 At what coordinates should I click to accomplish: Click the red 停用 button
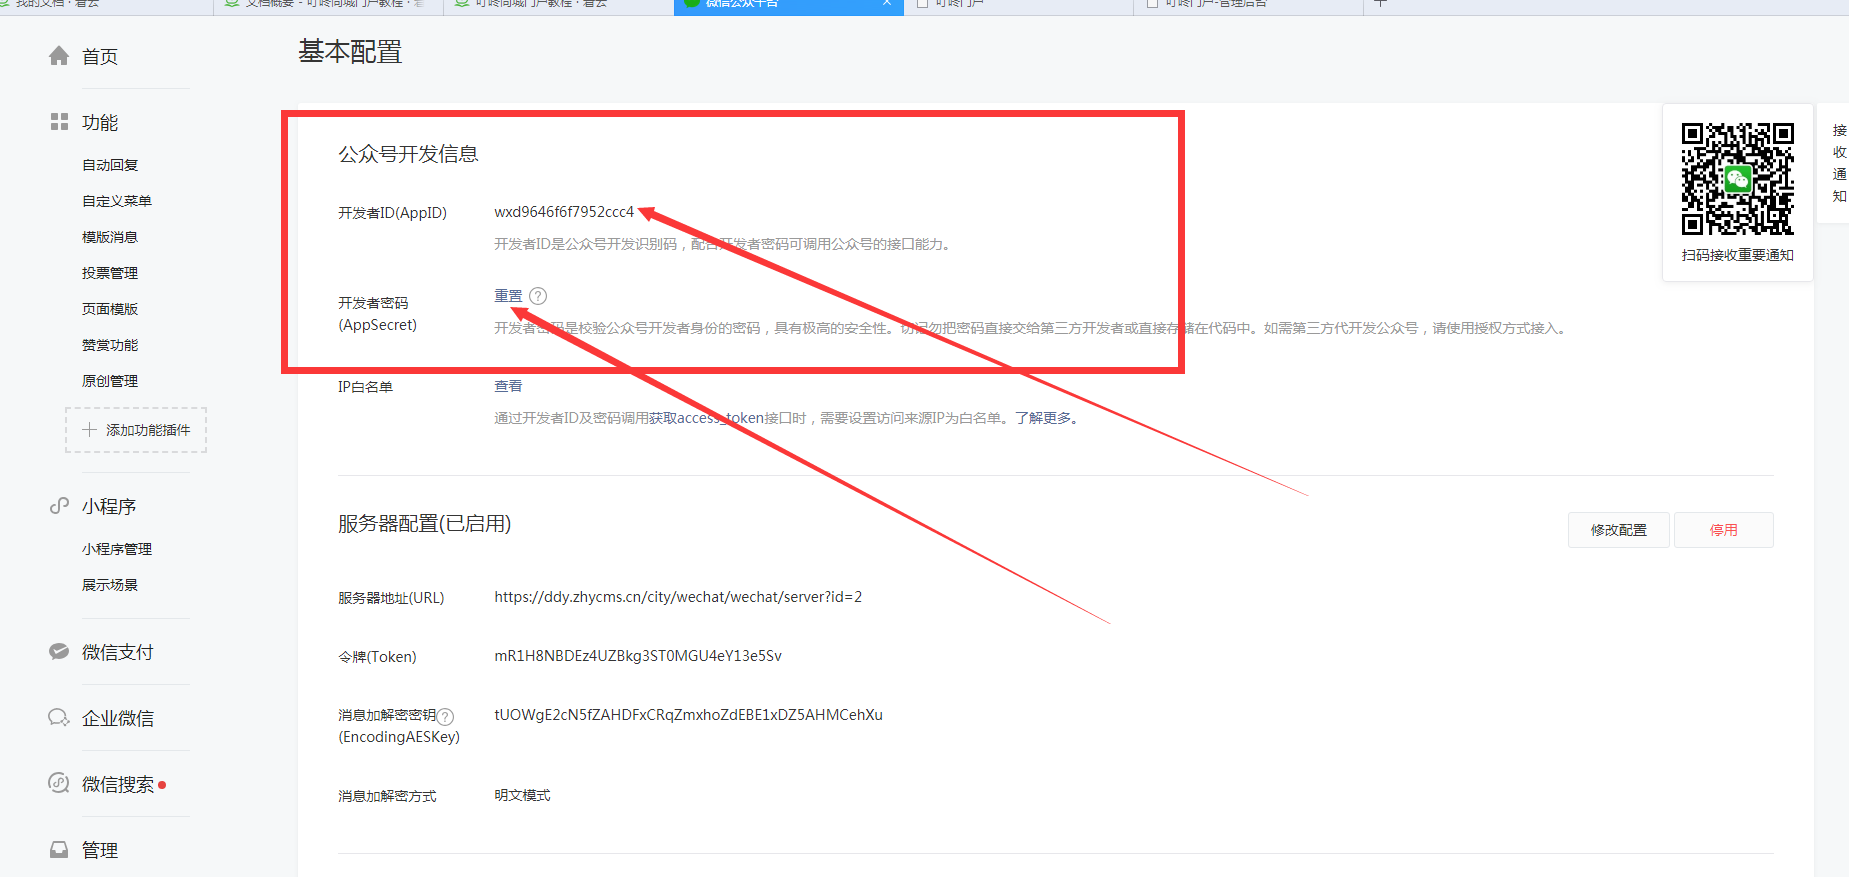pyautogui.click(x=1724, y=530)
